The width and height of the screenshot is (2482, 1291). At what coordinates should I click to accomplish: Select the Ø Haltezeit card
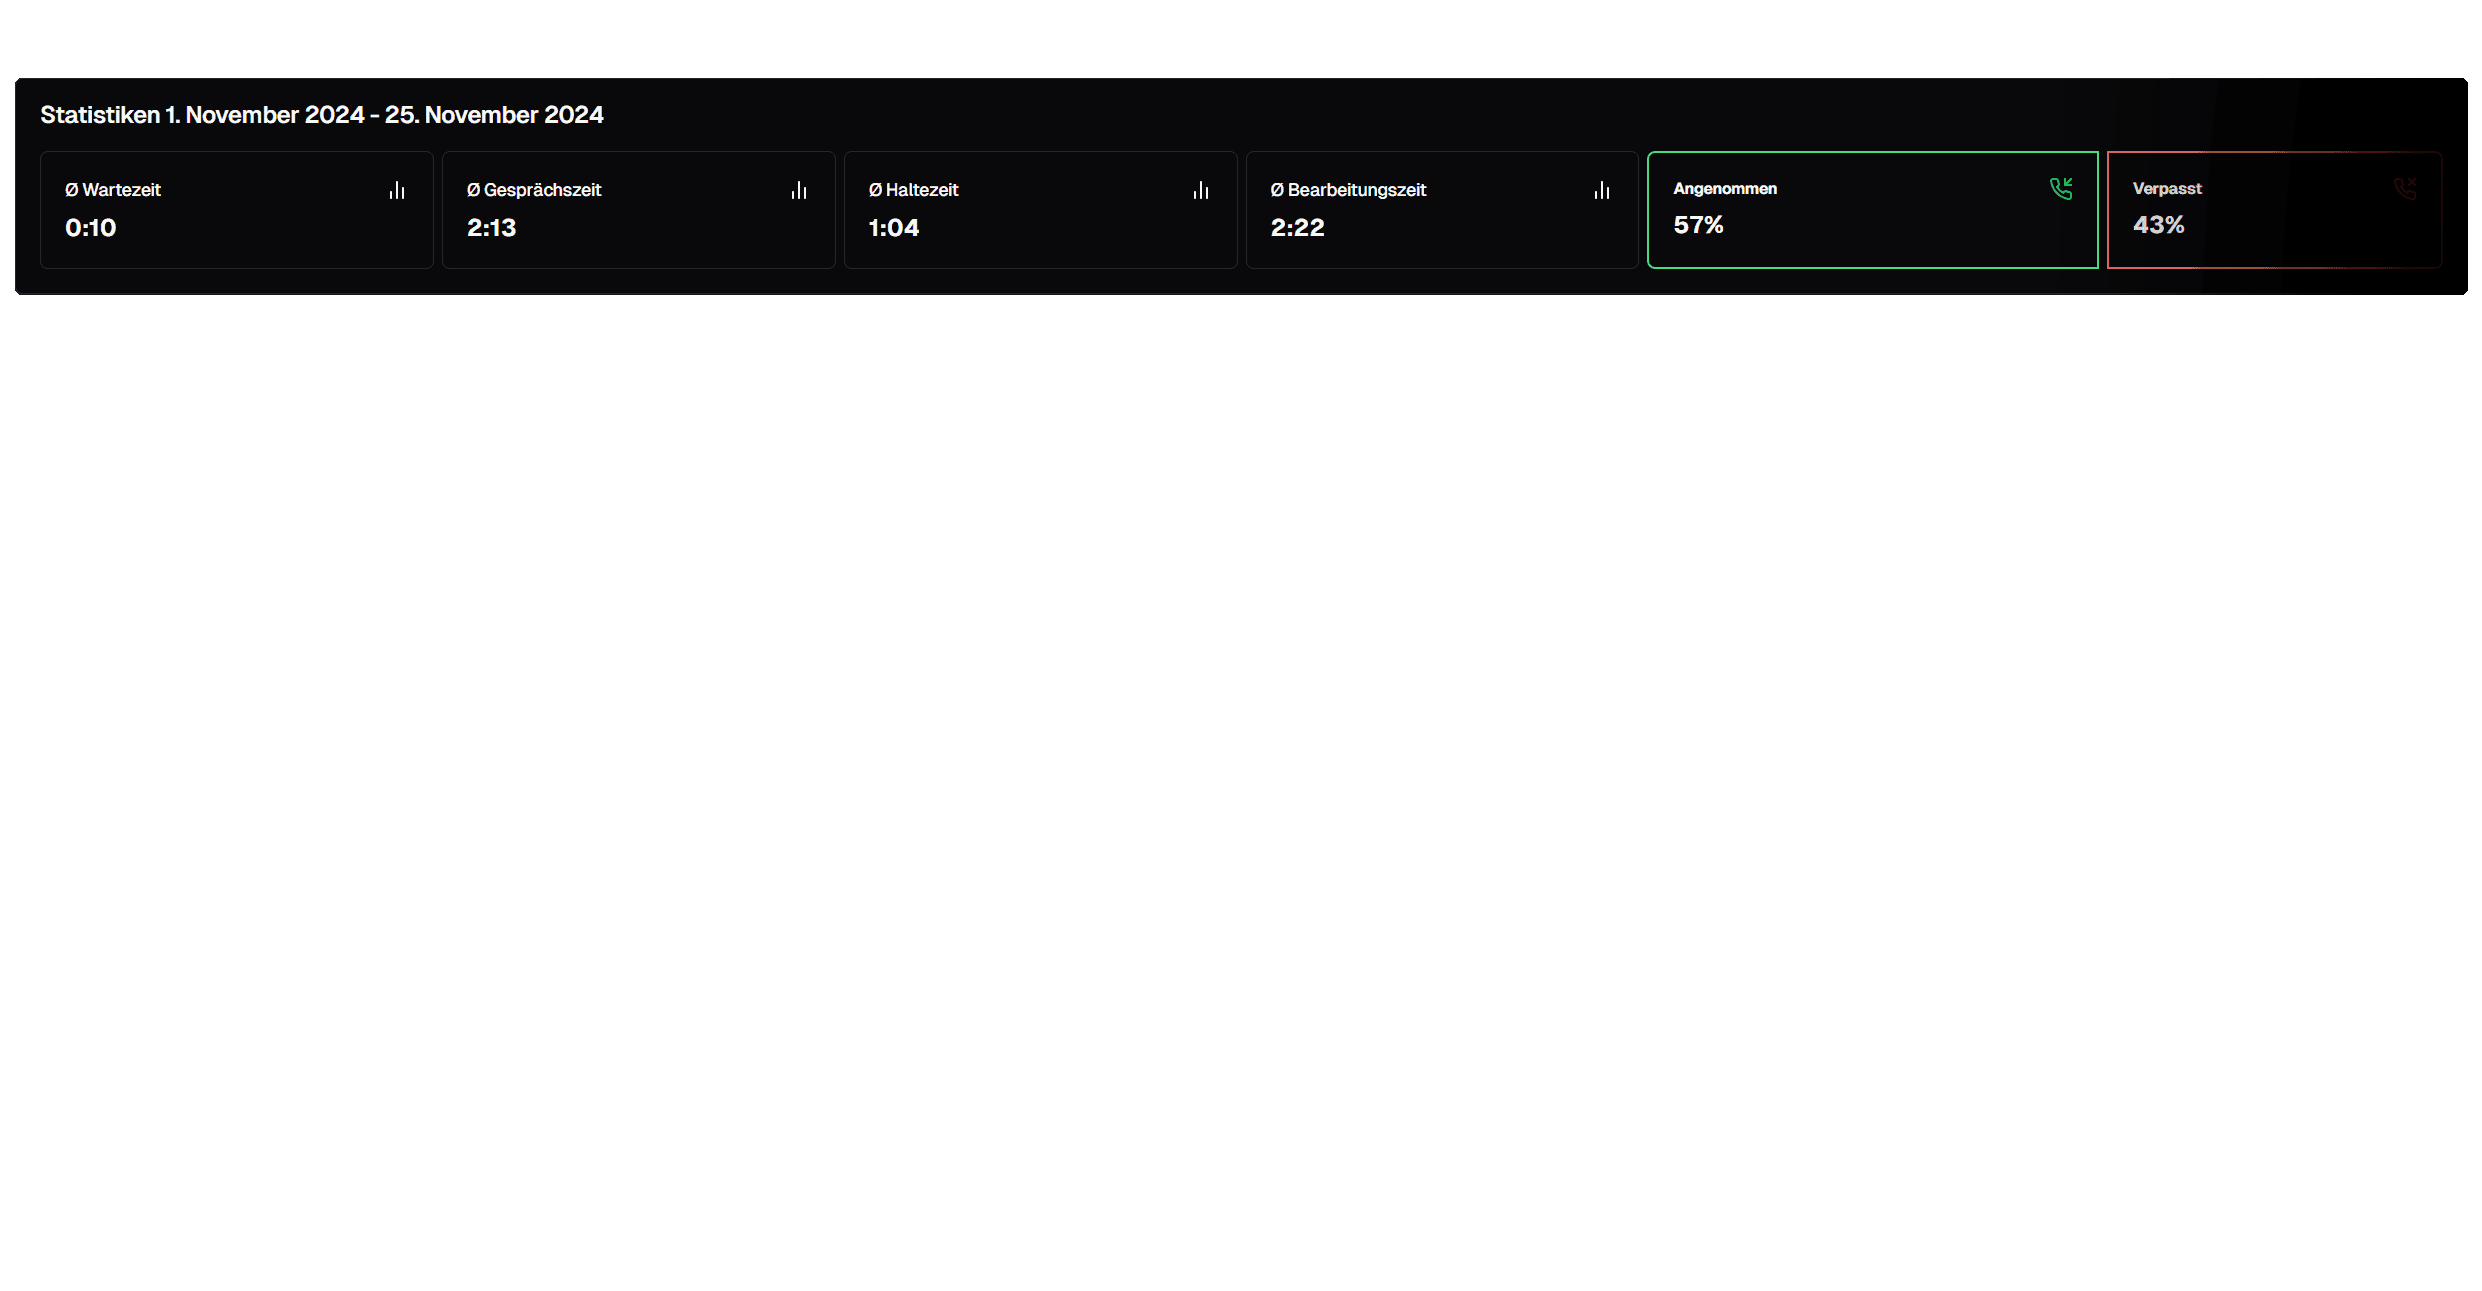[1040, 209]
